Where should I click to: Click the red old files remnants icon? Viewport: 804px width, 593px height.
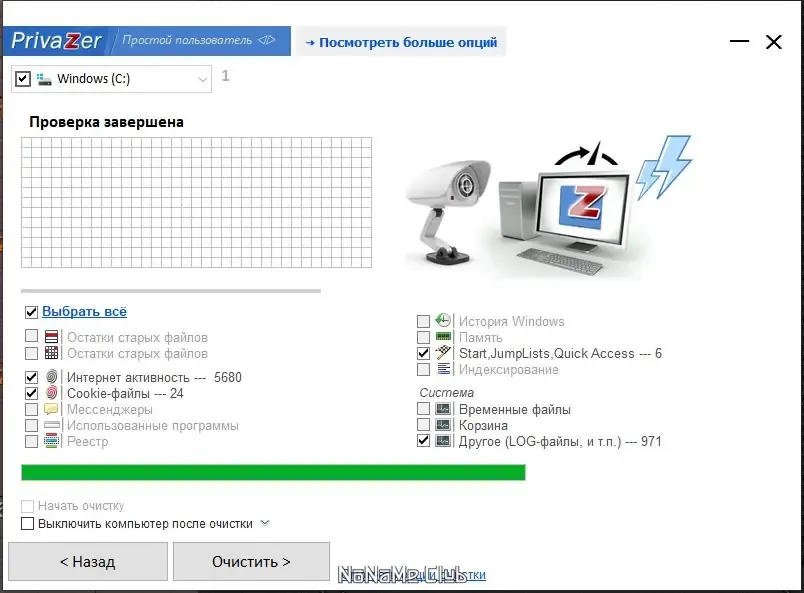(x=51, y=337)
